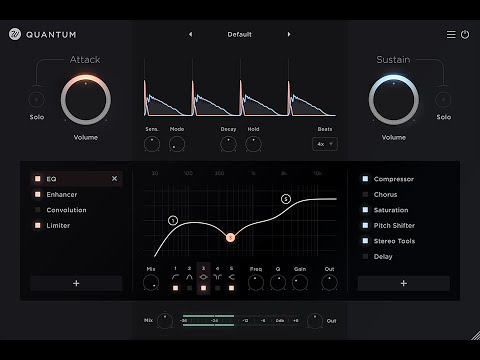This screenshot has height=360, width=480.
Task: Click the Hold knob
Action: click(x=253, y=144)
